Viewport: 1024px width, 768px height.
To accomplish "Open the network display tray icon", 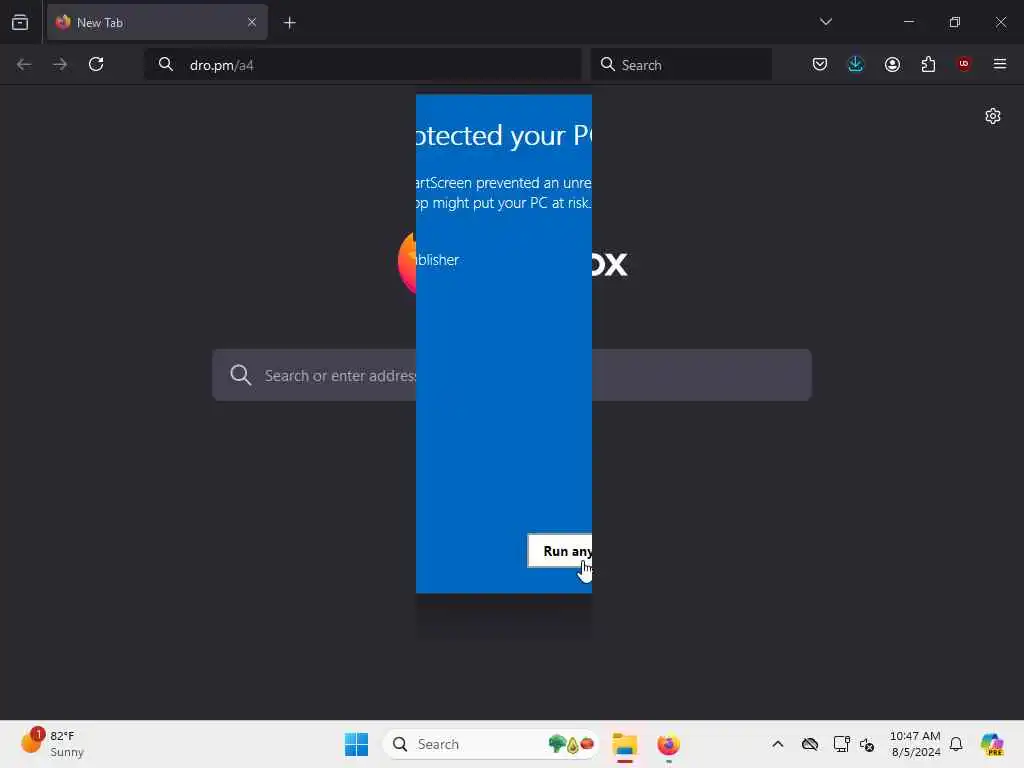I will pyautogui.click(x=841, y=744).
